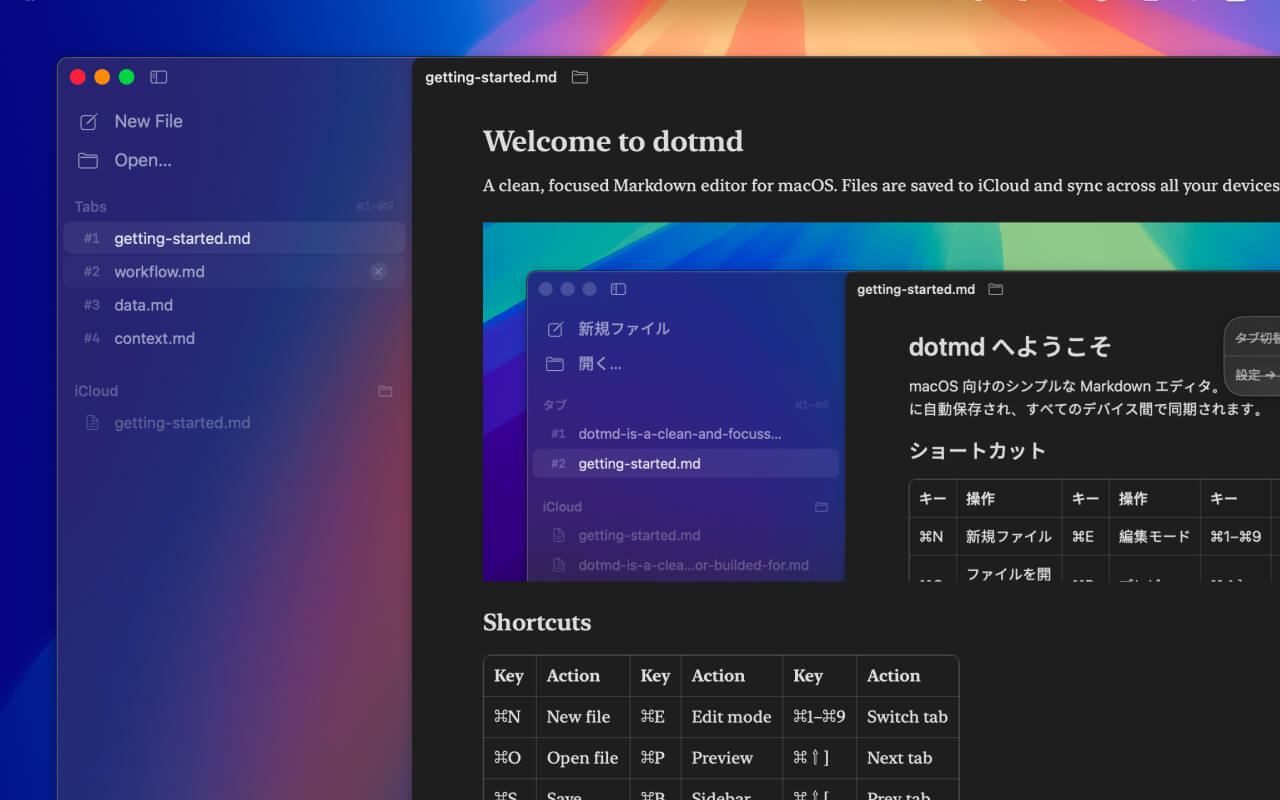Click the Open... sidebar button
This screenshot has height=800, width=1280.
(141, 160)
